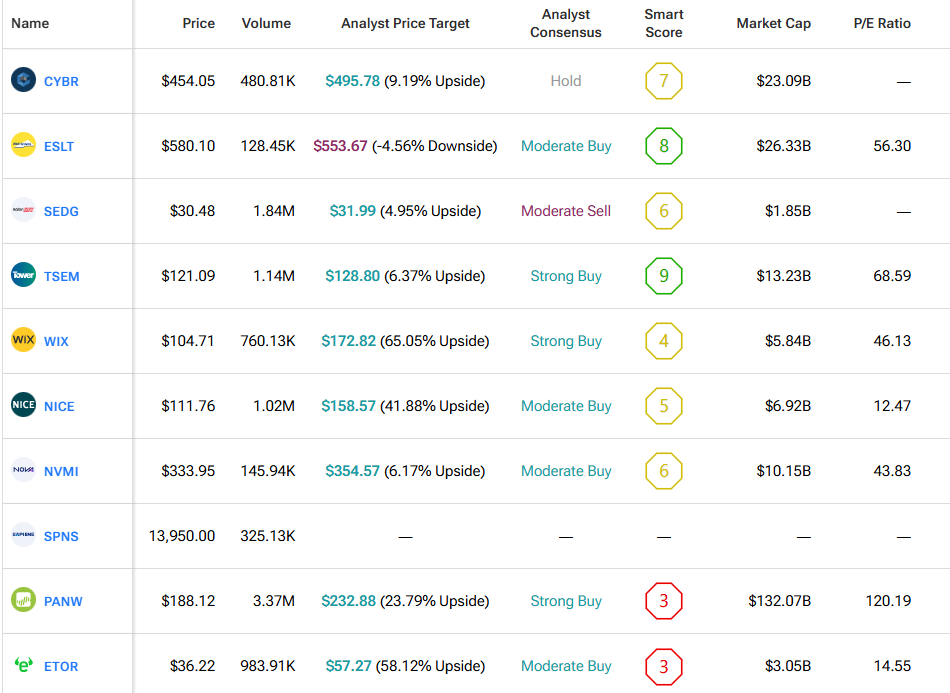The width and height of the screenshot is (950, 693).
Task: Click the CYBR company logo icon
Action: 23,81
